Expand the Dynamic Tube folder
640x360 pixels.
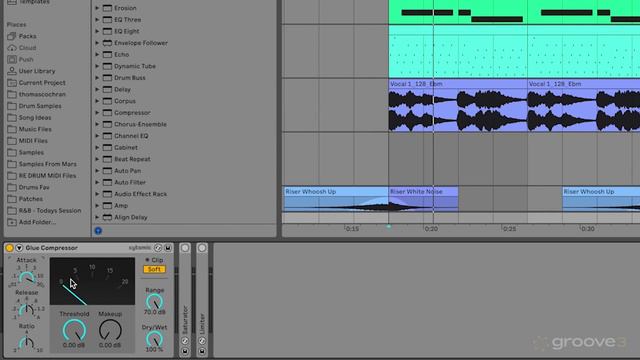coord(97,66)
